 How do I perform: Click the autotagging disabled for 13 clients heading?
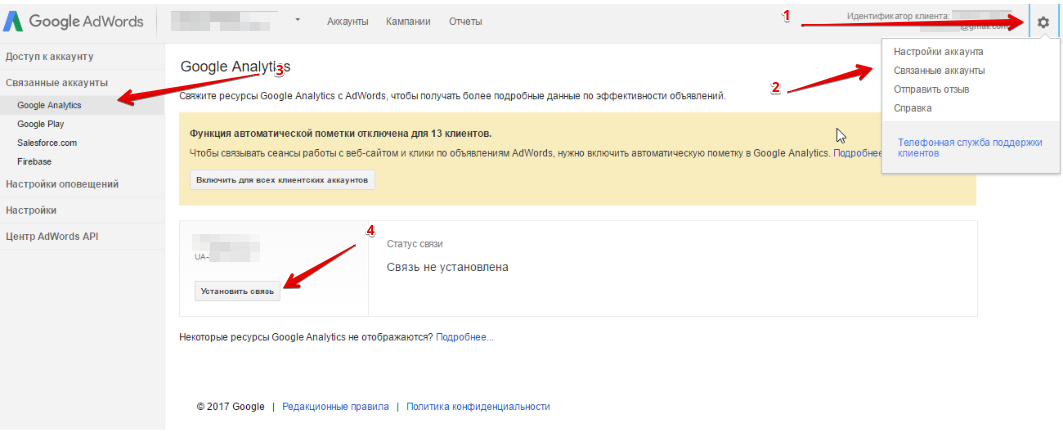point(341,134)
